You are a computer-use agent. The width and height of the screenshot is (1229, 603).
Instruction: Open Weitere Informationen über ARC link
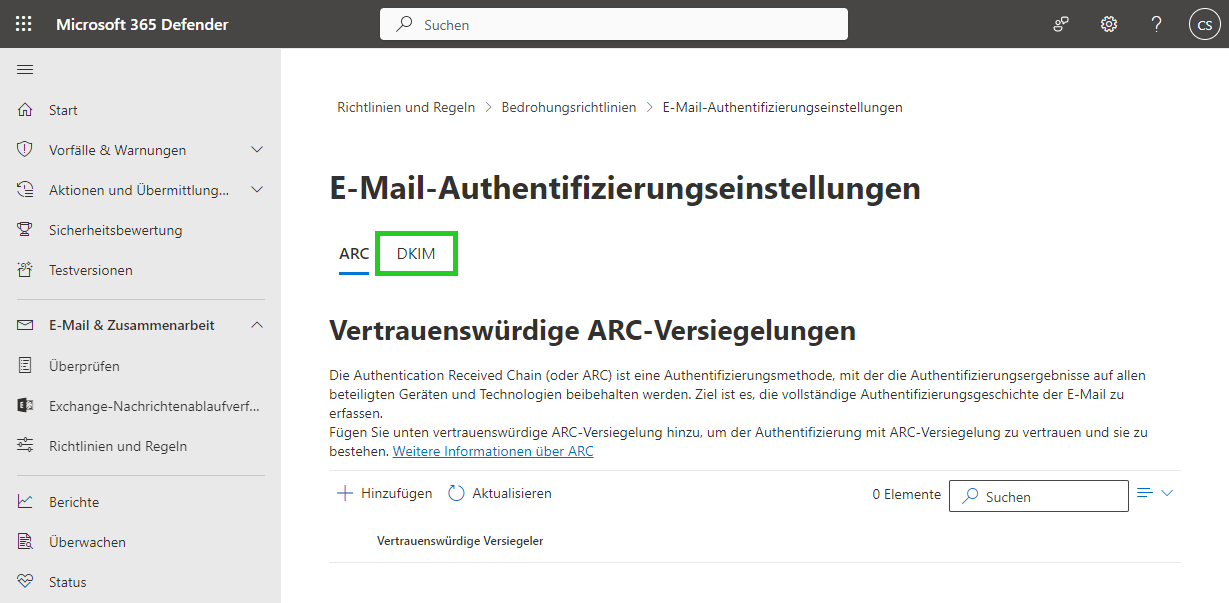493,452
